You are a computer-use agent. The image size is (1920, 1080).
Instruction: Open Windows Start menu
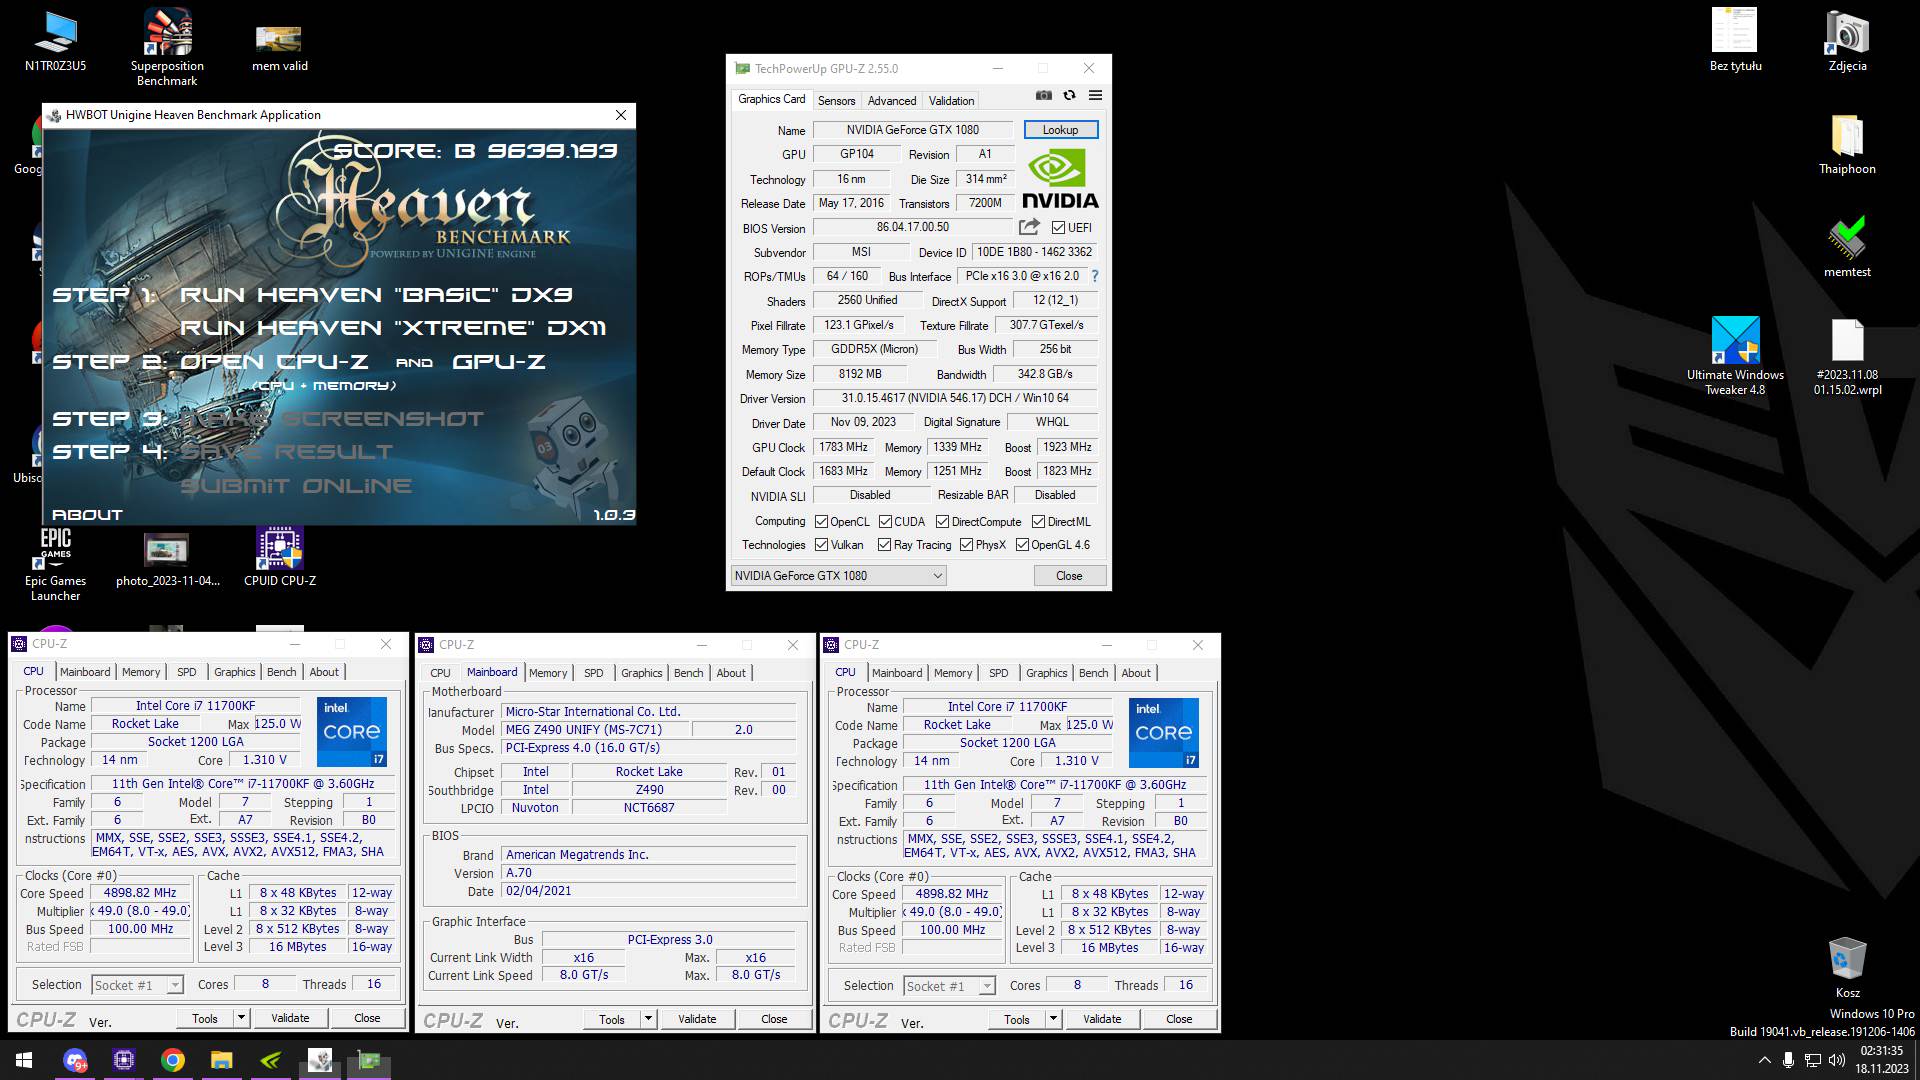(x=24, y=1060)
